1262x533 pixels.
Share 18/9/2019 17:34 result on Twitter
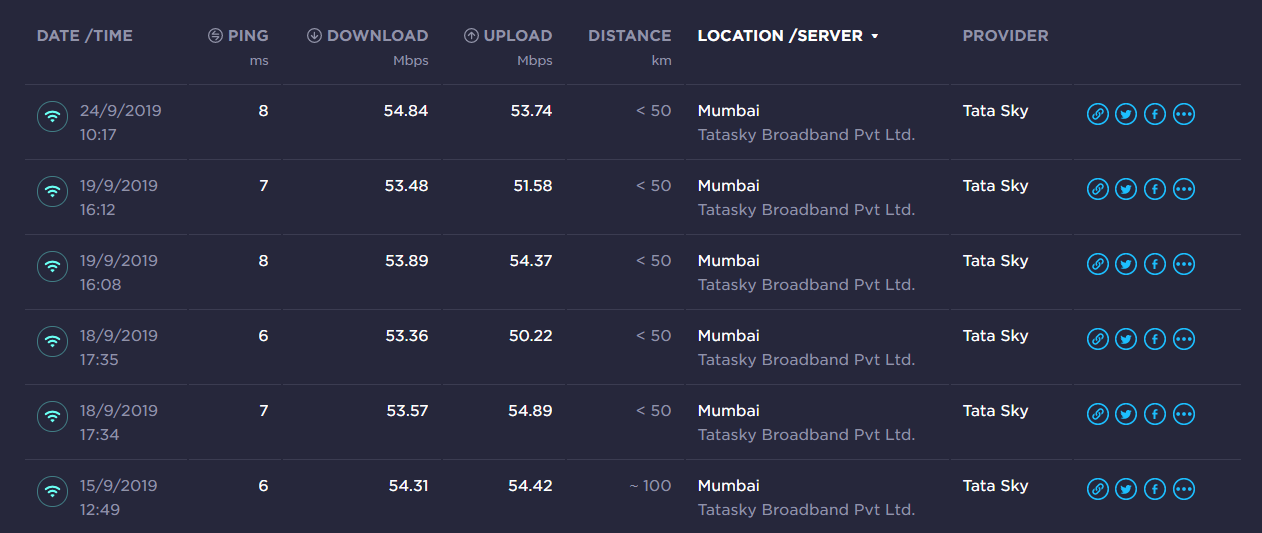pos(1126,414)
